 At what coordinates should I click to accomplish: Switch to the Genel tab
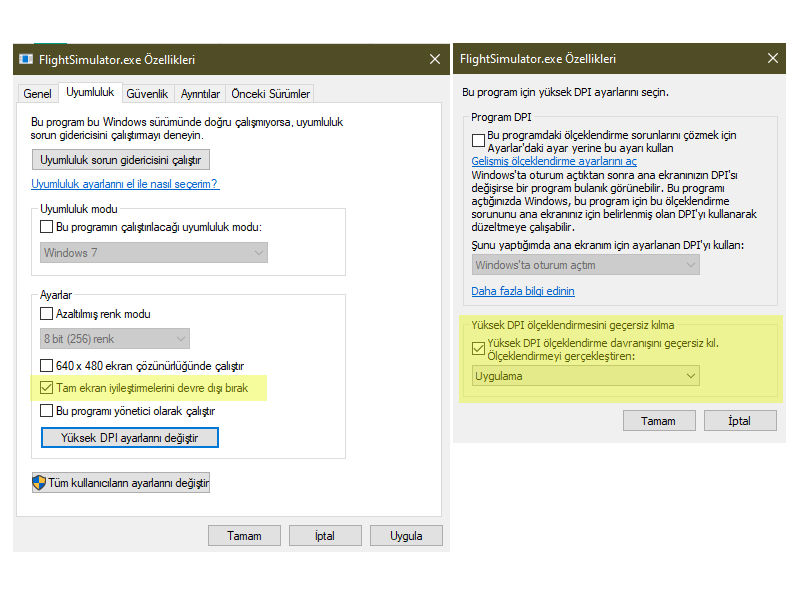click(37, 94)
